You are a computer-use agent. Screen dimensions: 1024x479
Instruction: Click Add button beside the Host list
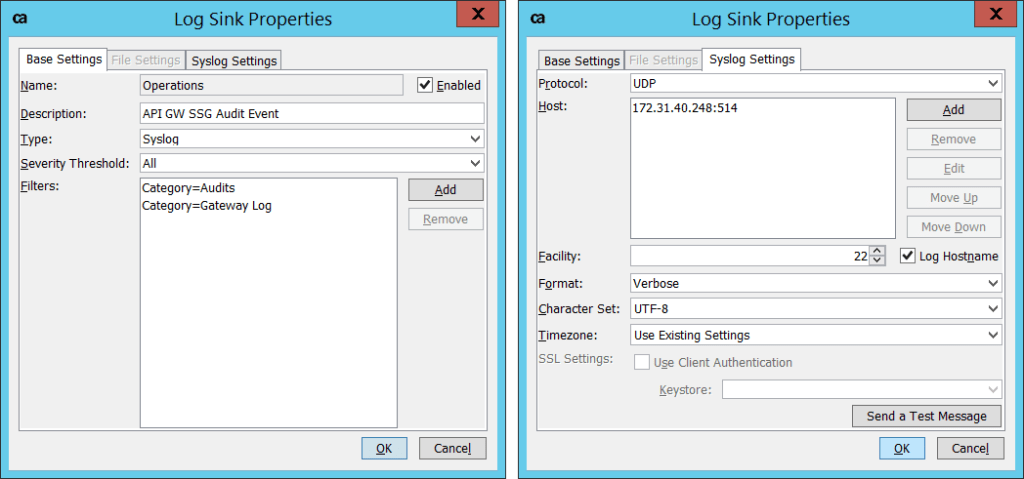[x=953, y=110]
